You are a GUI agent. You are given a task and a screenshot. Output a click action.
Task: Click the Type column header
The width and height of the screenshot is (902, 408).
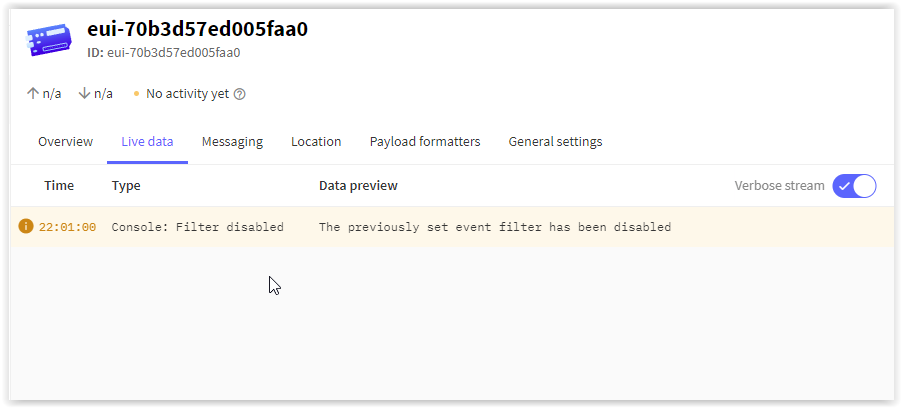(126, 186)
